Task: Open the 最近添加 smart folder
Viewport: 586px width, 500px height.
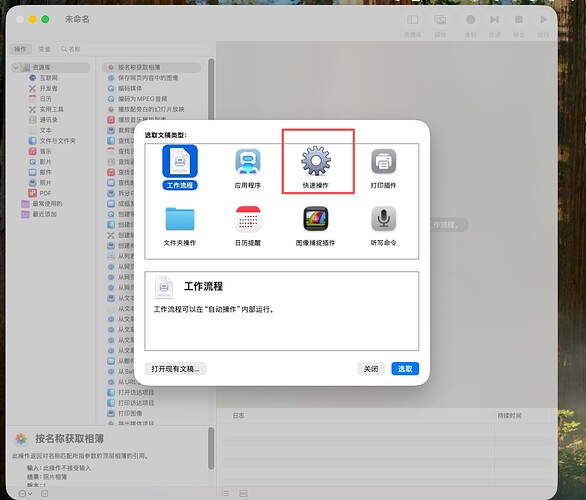Action: [44, 214]
